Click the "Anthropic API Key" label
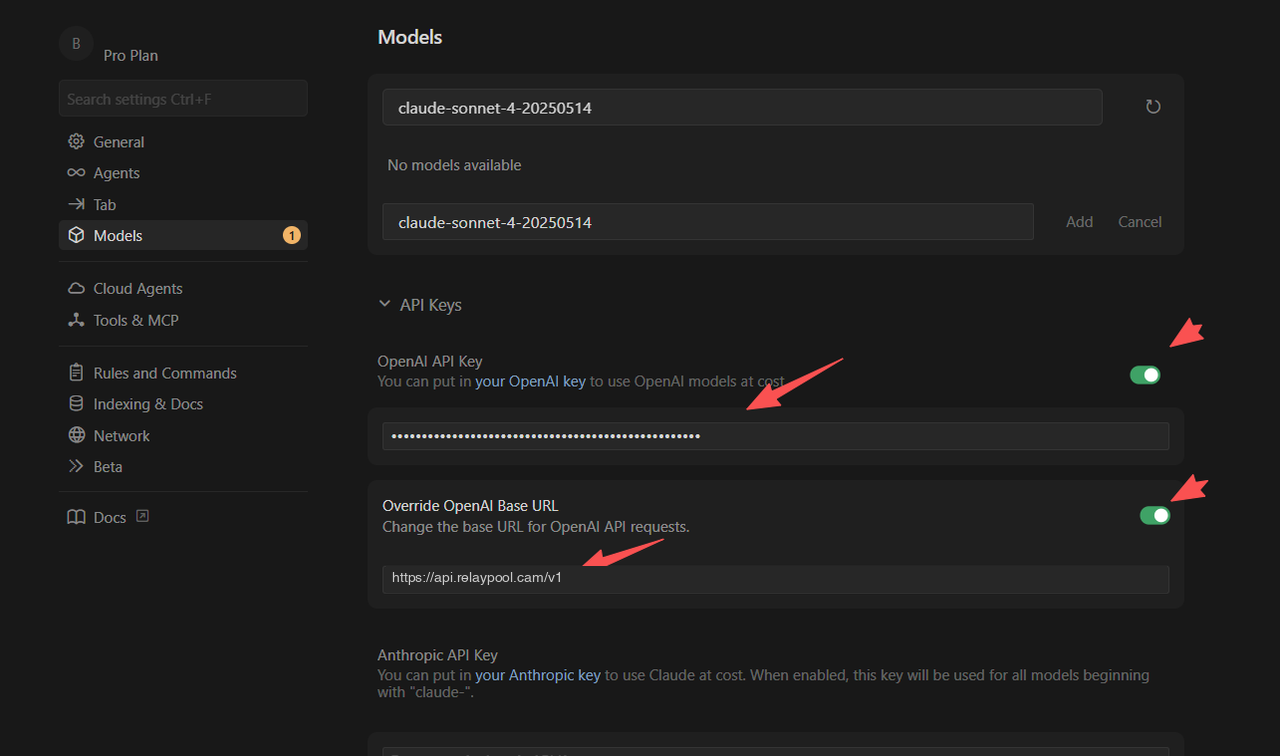1280x756 pixels. pyautogui.click(x=437, y=655)
